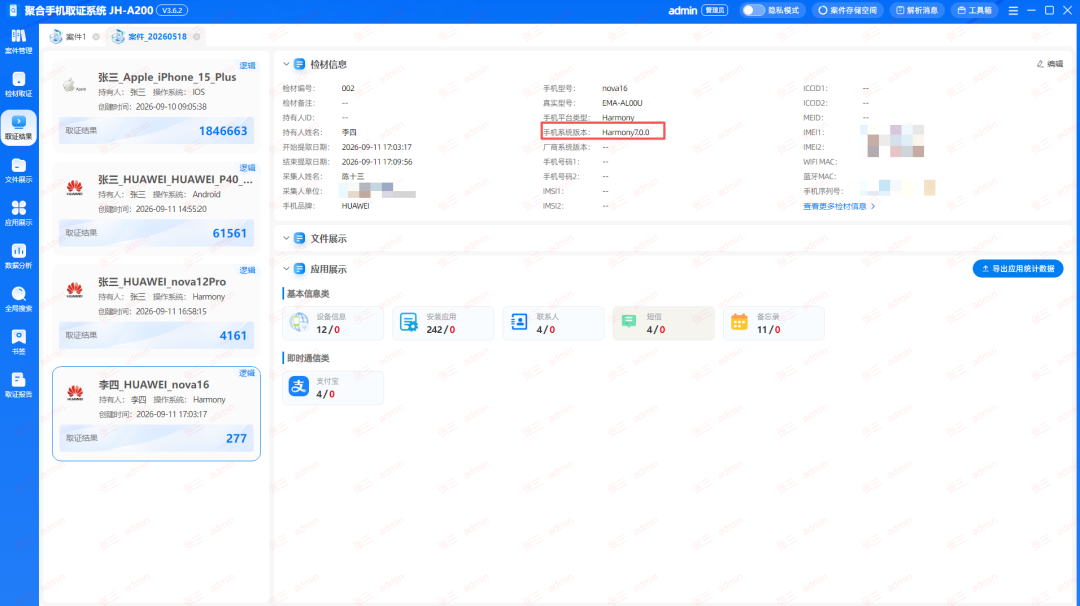Close the 案件_20260518 tab
This screenshot has height=606, width=1080.
coord(197,36)
